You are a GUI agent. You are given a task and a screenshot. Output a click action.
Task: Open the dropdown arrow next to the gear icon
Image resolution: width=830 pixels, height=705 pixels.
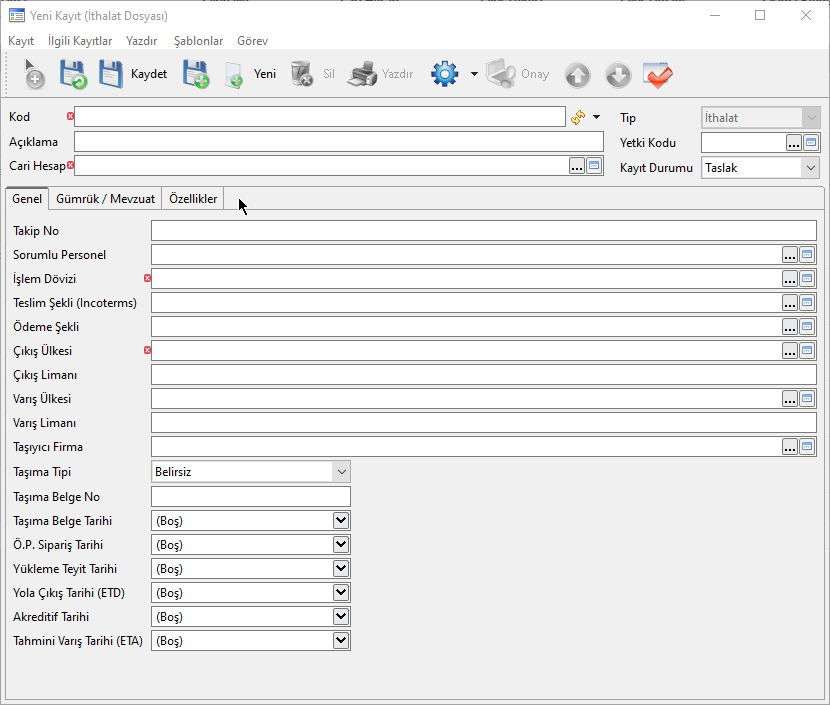point(474,75)
